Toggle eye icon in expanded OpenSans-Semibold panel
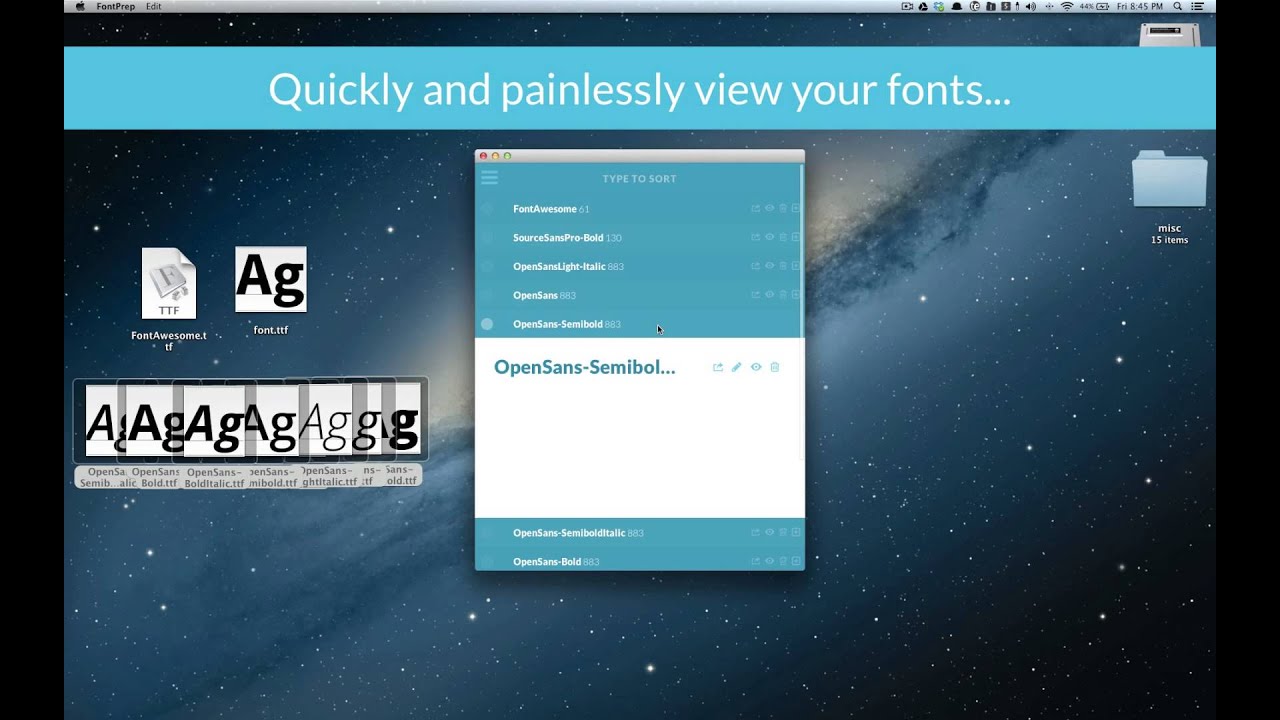Image resolution: width=1280 pixels, height=720 pixels. tap(756, 367)
